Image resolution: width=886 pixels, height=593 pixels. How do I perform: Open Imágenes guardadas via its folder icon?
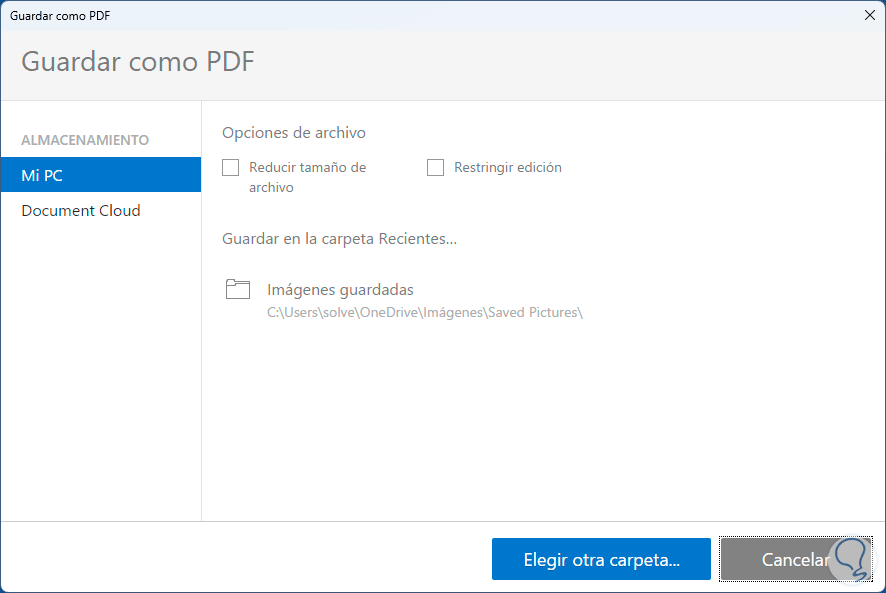coord(238,289)
